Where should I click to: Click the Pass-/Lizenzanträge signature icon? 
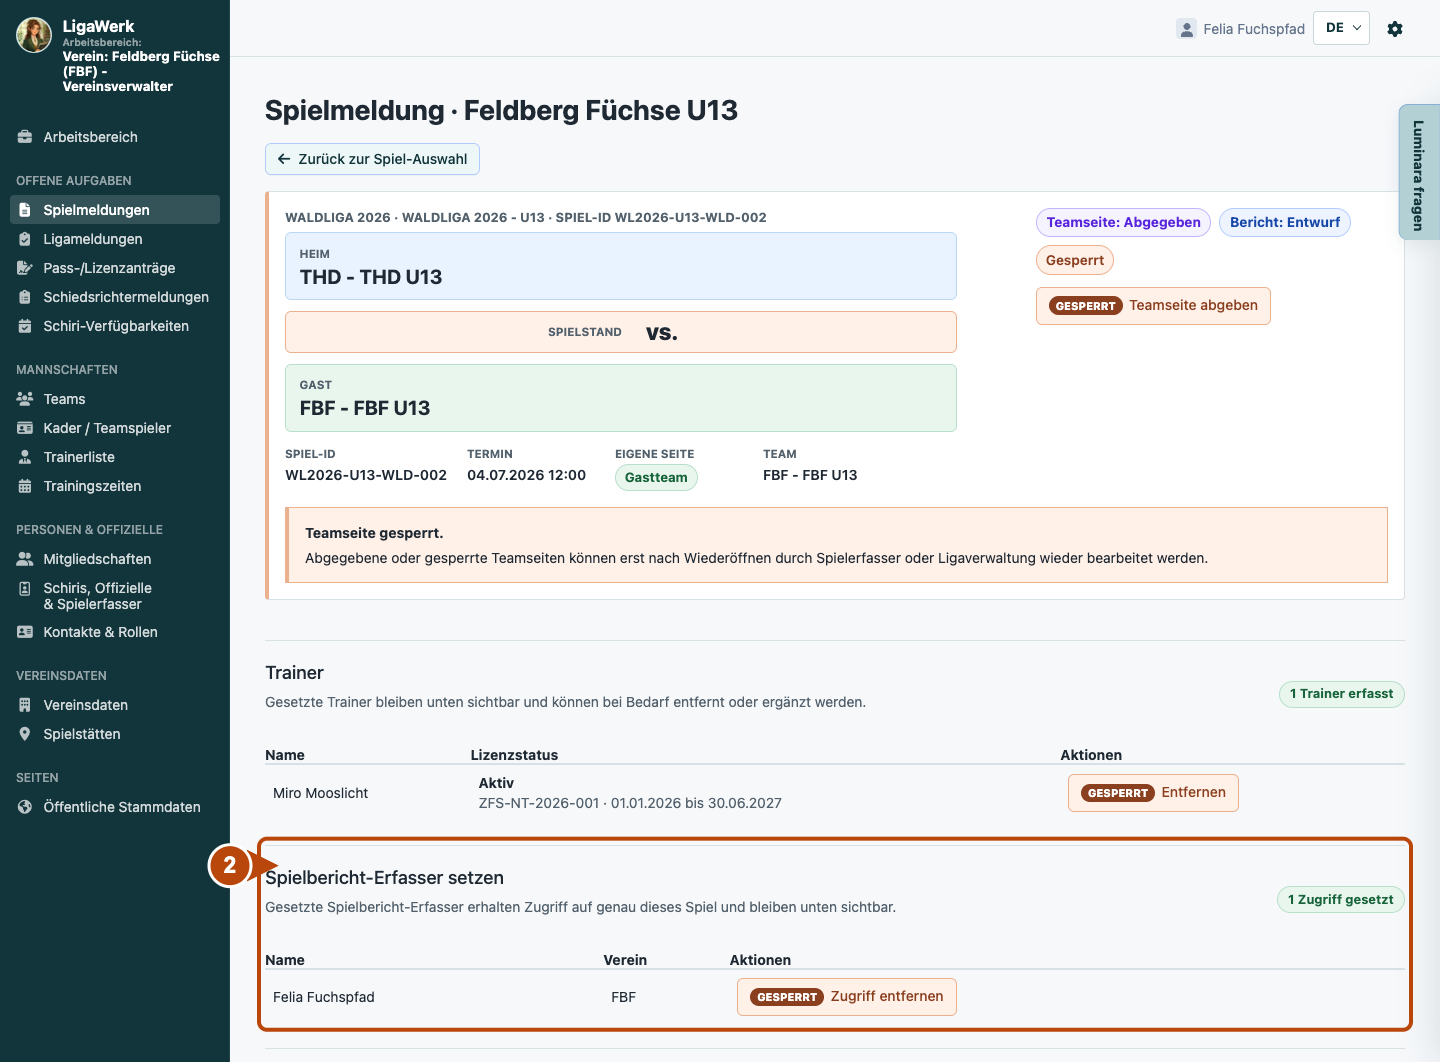(25, 268)
